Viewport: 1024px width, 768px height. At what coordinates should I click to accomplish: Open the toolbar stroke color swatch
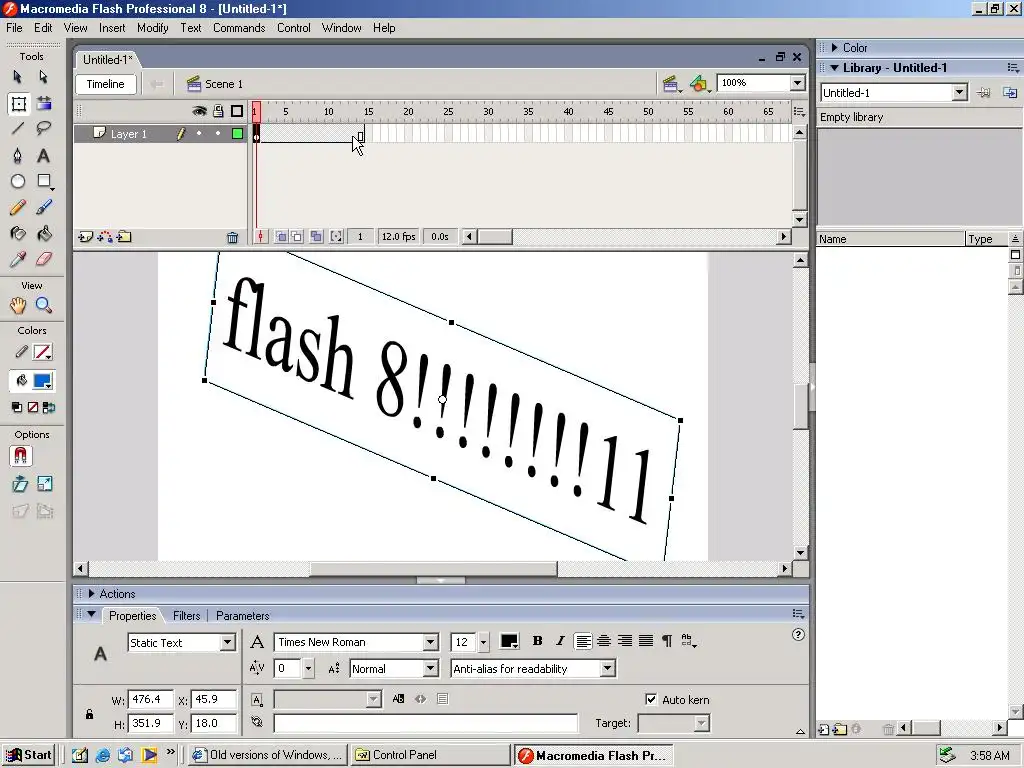(43, 353)
